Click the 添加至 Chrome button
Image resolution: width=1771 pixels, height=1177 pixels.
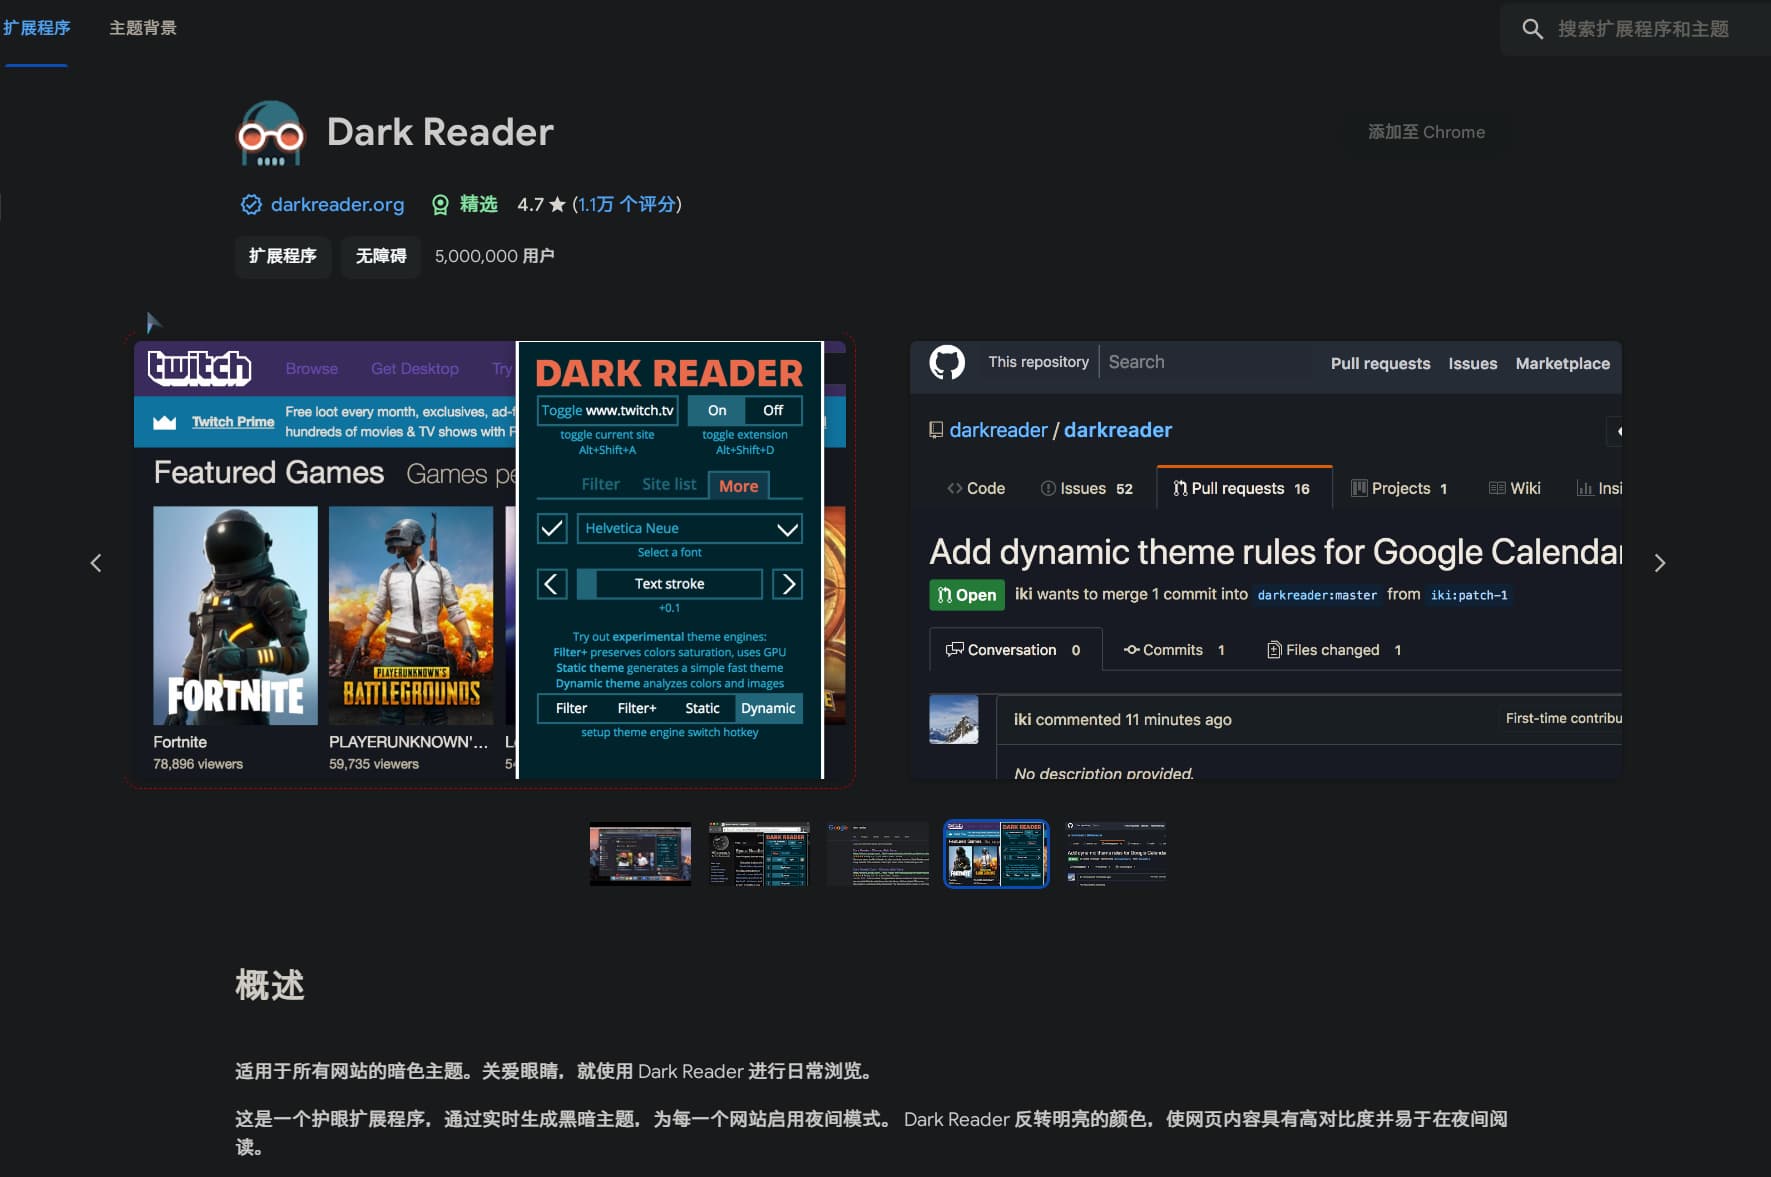1426,132
